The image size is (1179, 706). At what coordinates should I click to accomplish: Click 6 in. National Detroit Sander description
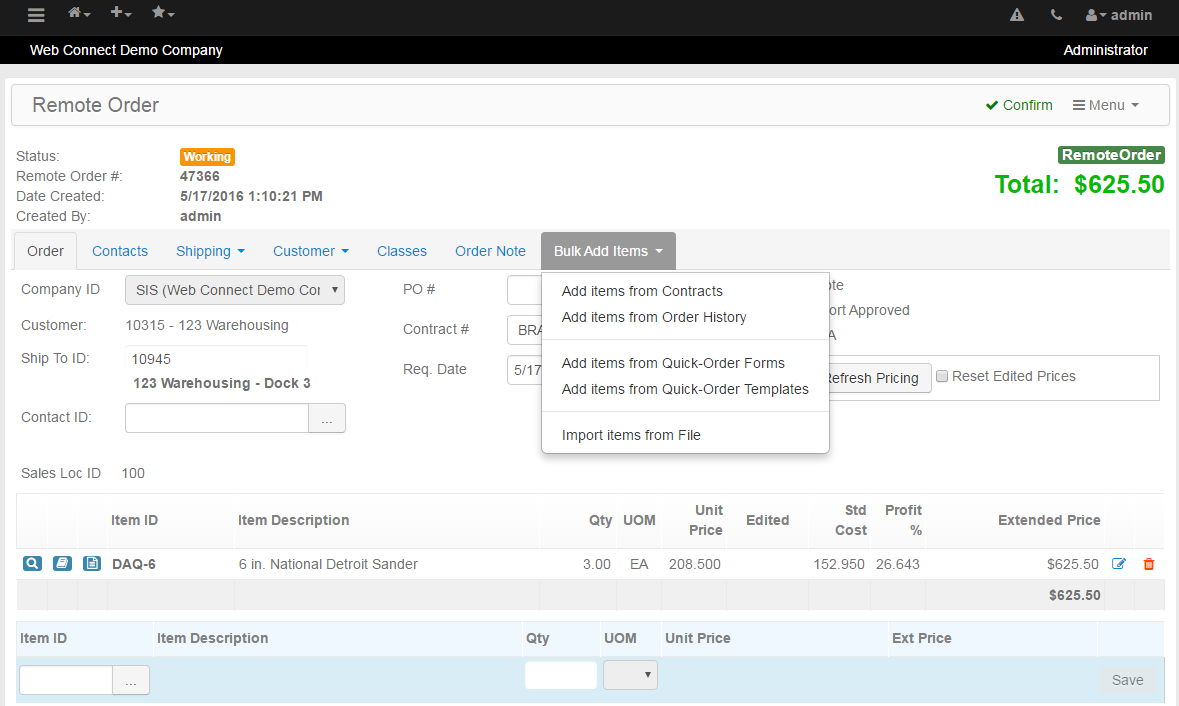[328, 564]
